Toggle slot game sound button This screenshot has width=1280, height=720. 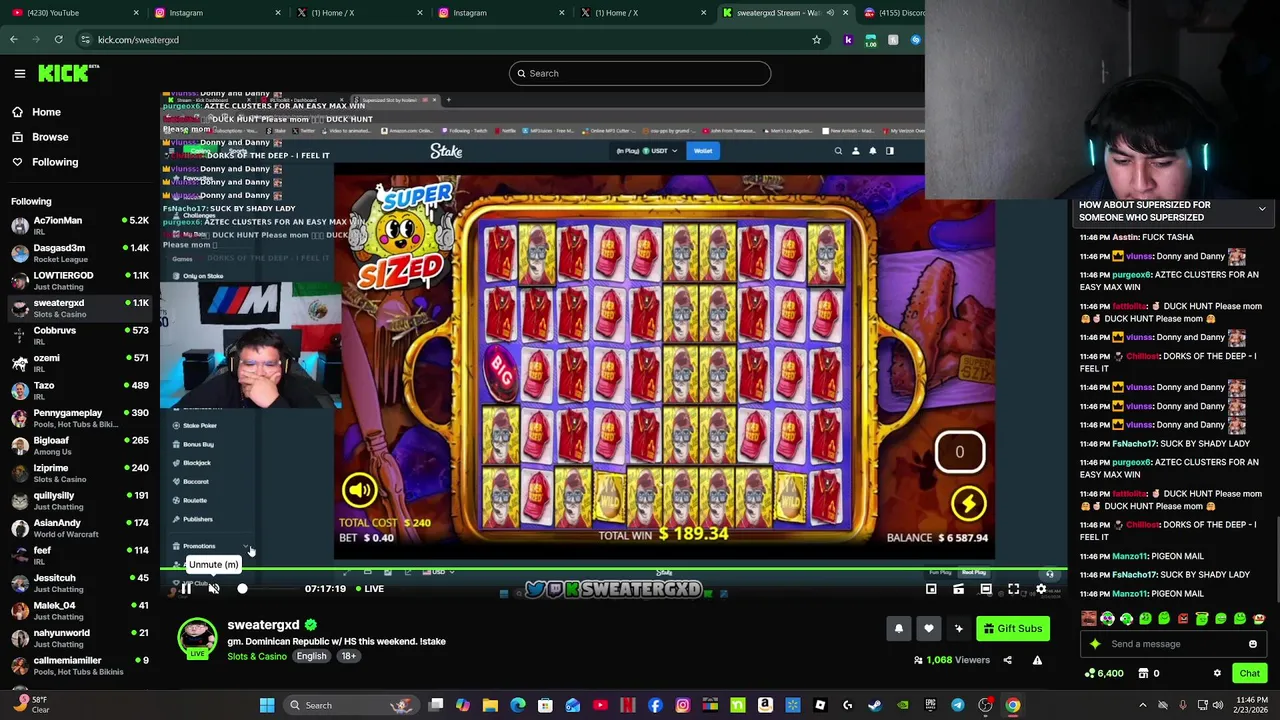[359, 490]
